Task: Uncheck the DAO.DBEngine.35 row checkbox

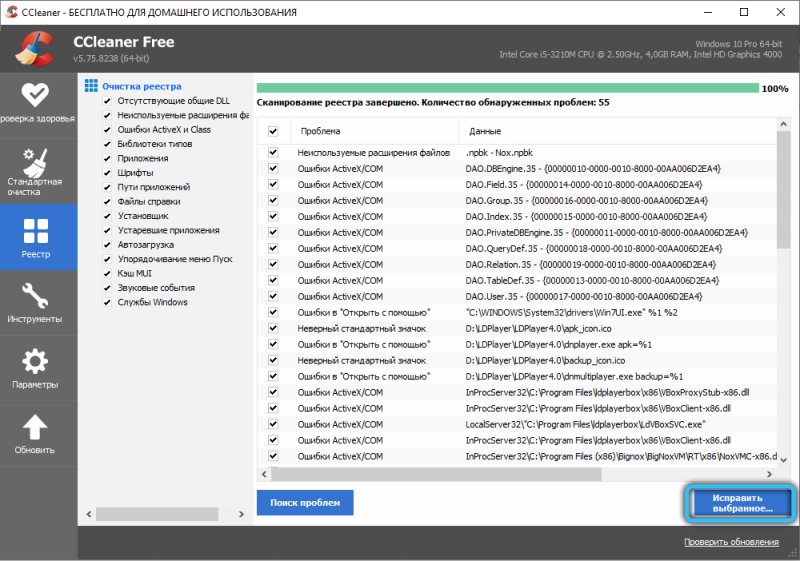Action: coord(273,168)
